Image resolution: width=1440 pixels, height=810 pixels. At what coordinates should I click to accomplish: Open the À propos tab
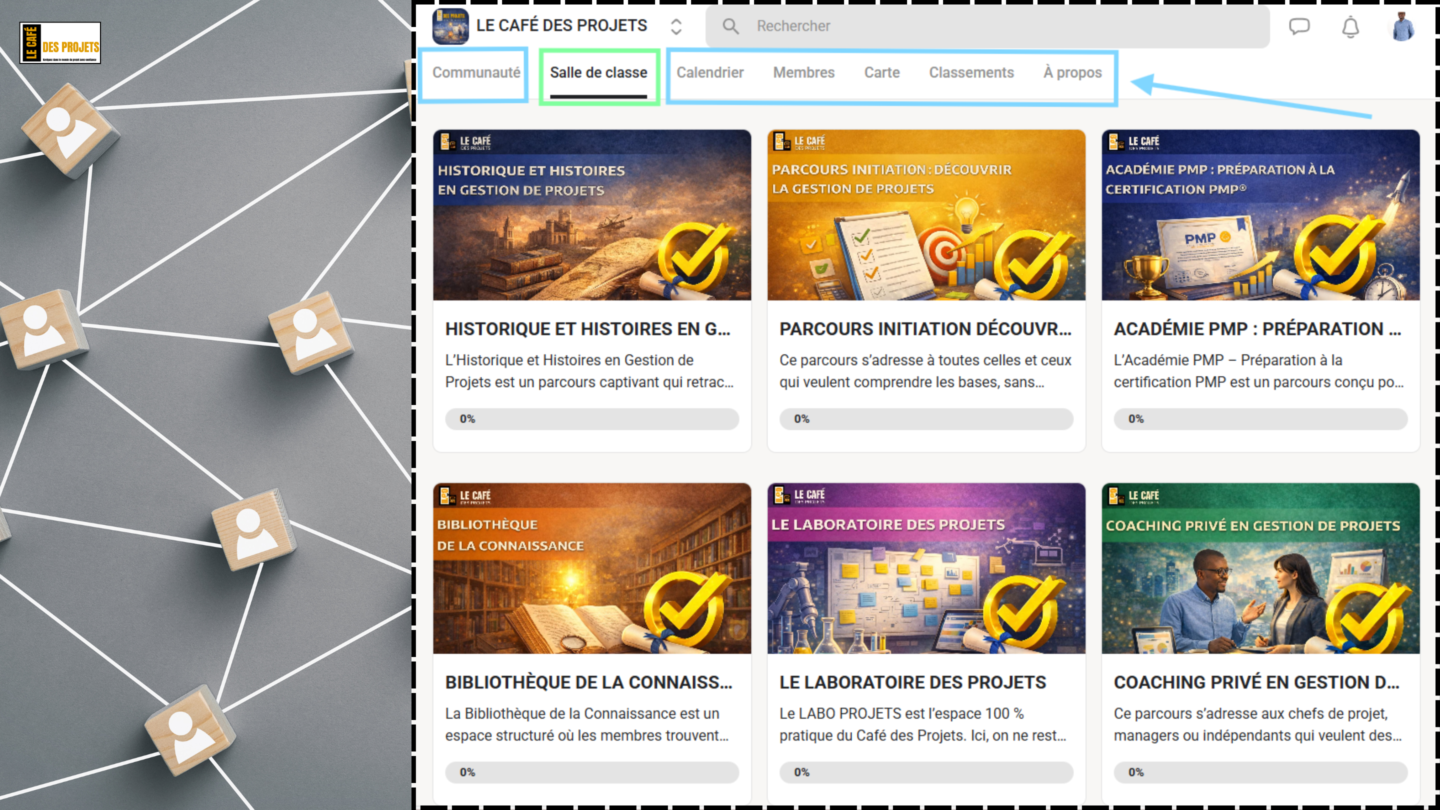pyautogui.click(x=1072, y=72)
